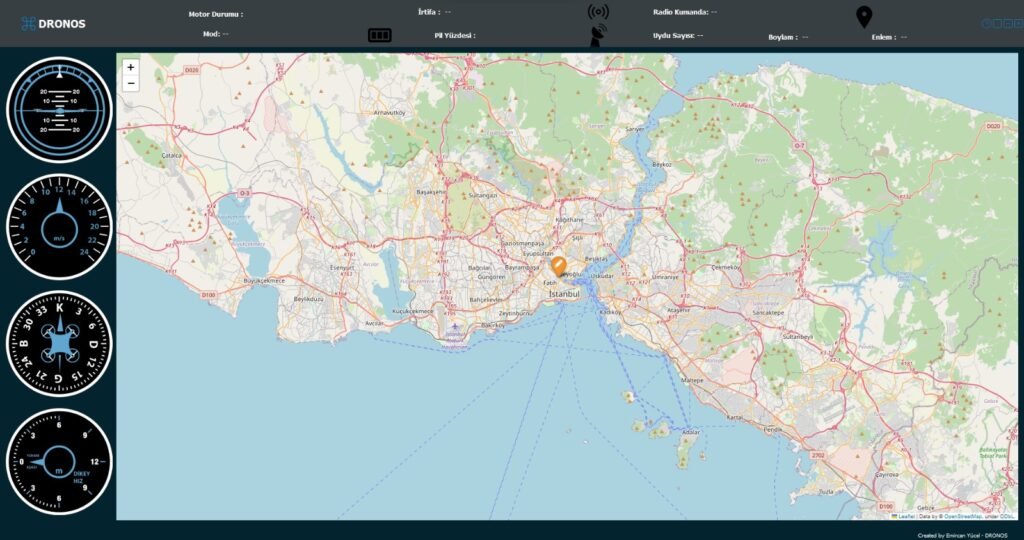Screen dimensions: 1024x540
Task: Click the Motor Durumu status label
Action: point(216,14)
